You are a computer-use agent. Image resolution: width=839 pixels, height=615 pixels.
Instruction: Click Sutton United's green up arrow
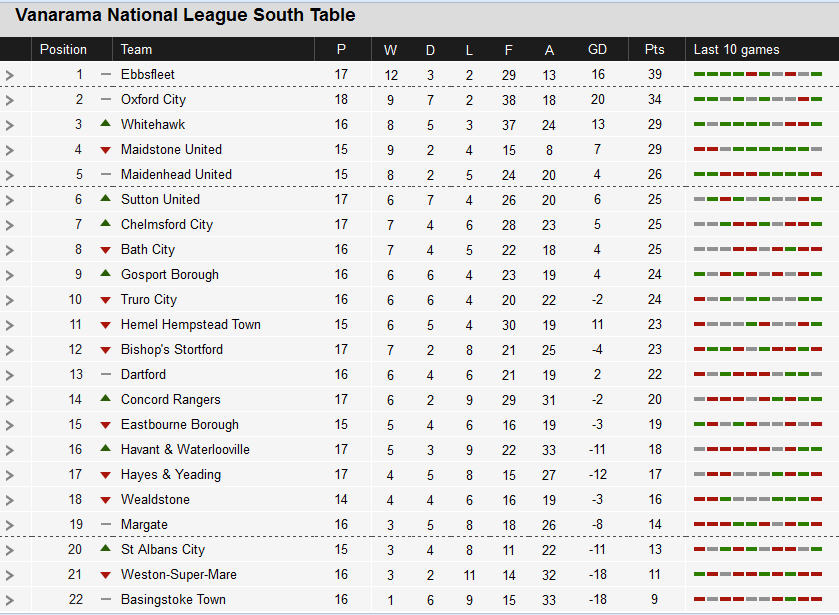coord(105,199)
